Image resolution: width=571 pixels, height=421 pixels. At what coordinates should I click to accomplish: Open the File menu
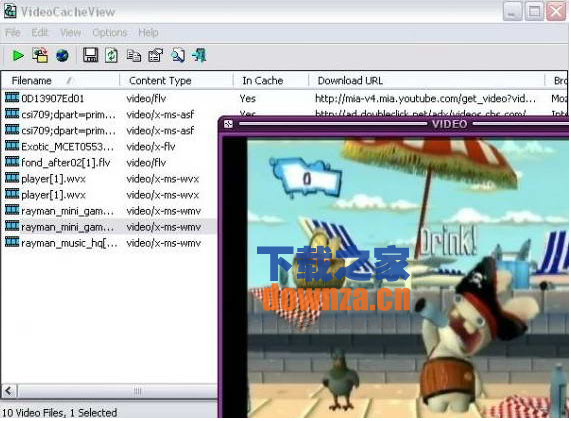coord(13,33)
